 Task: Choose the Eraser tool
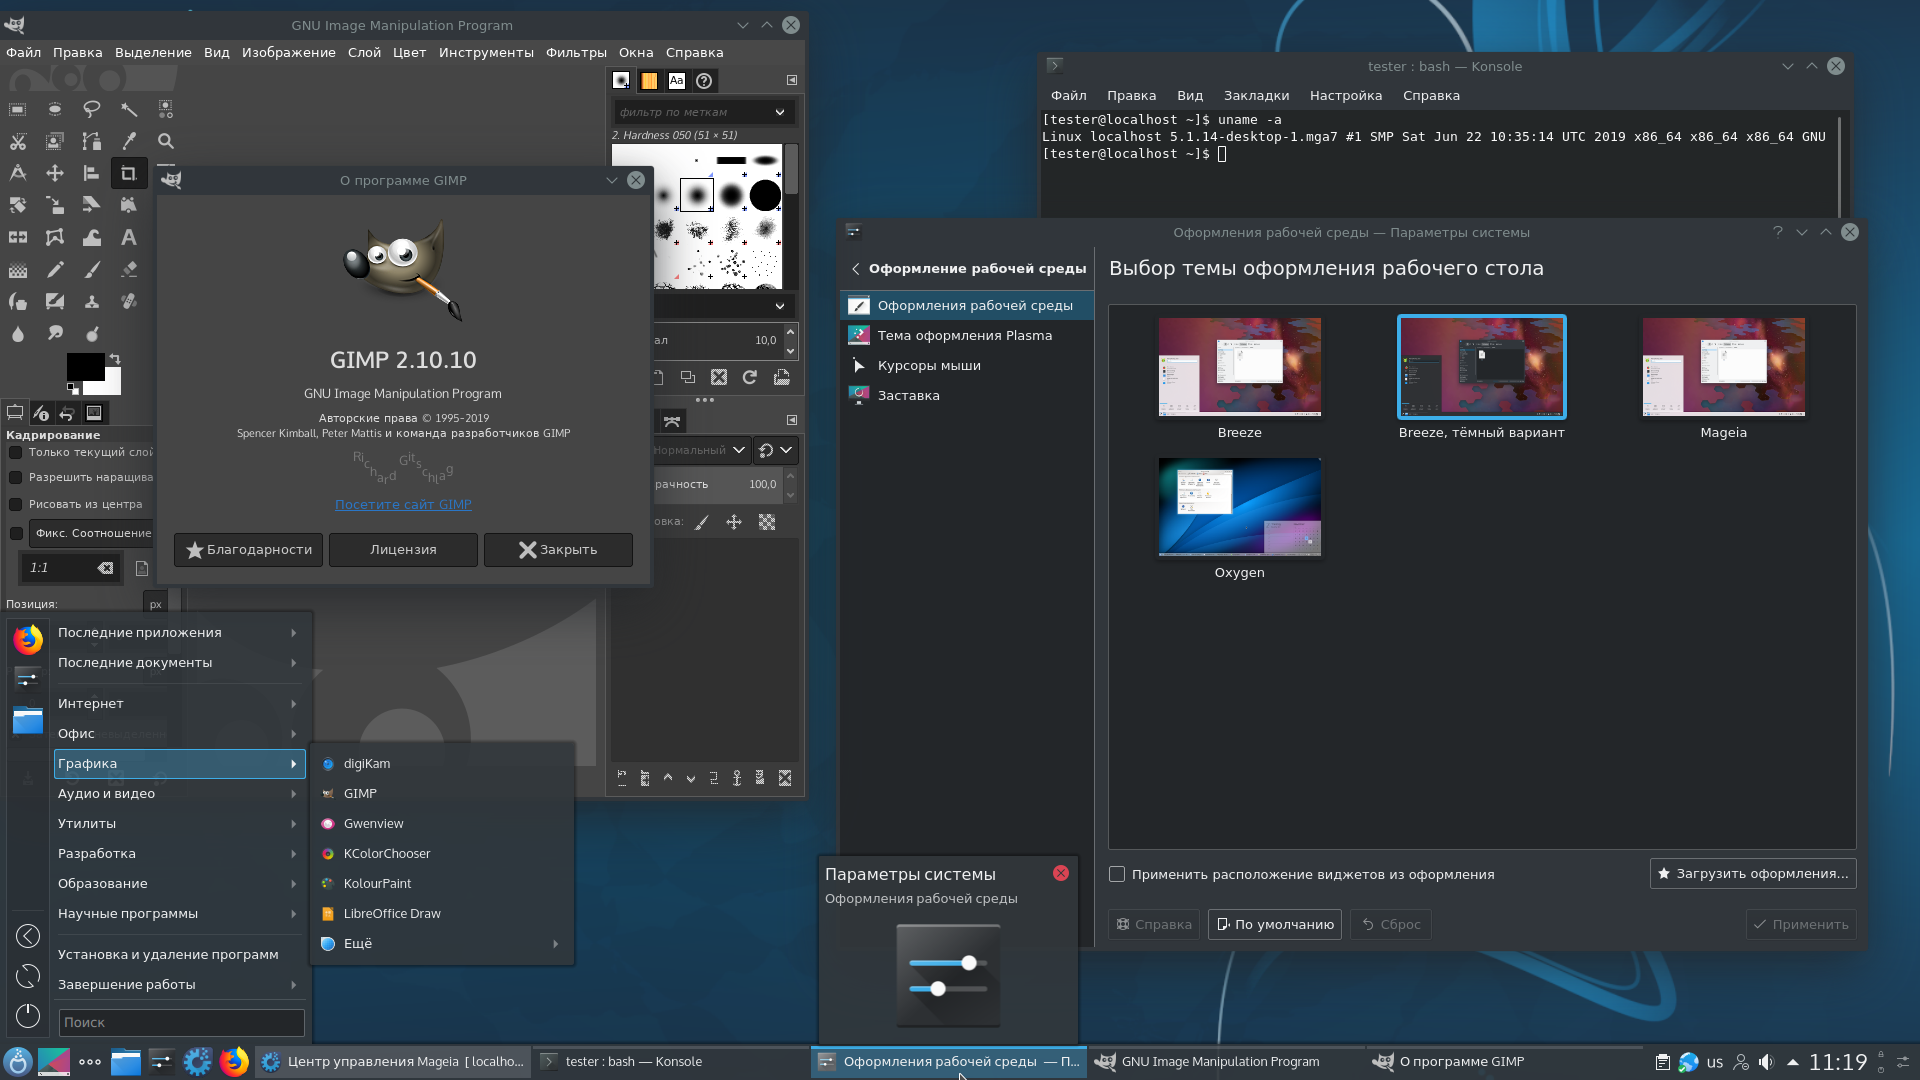click(129, 269)
